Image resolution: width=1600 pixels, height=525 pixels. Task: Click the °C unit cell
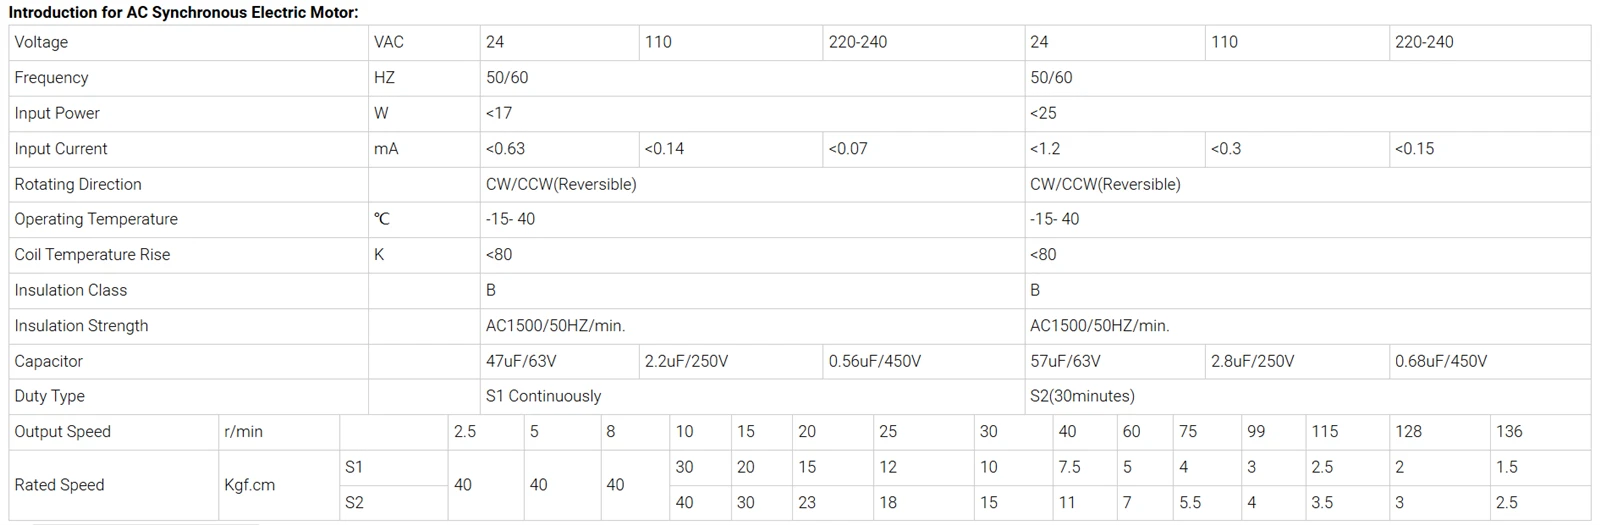(x=424, y=219)
